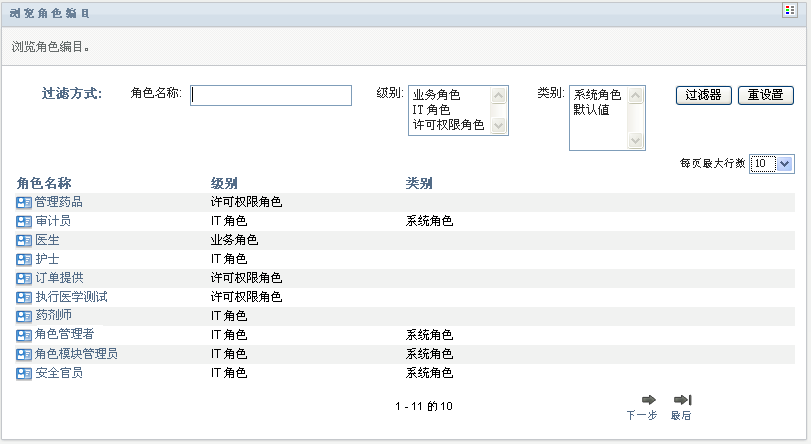Image resolution: width=811 pixels, height=444 pixels.
Task: Click the role icon beside 药剂师
Action: (24, 316)
